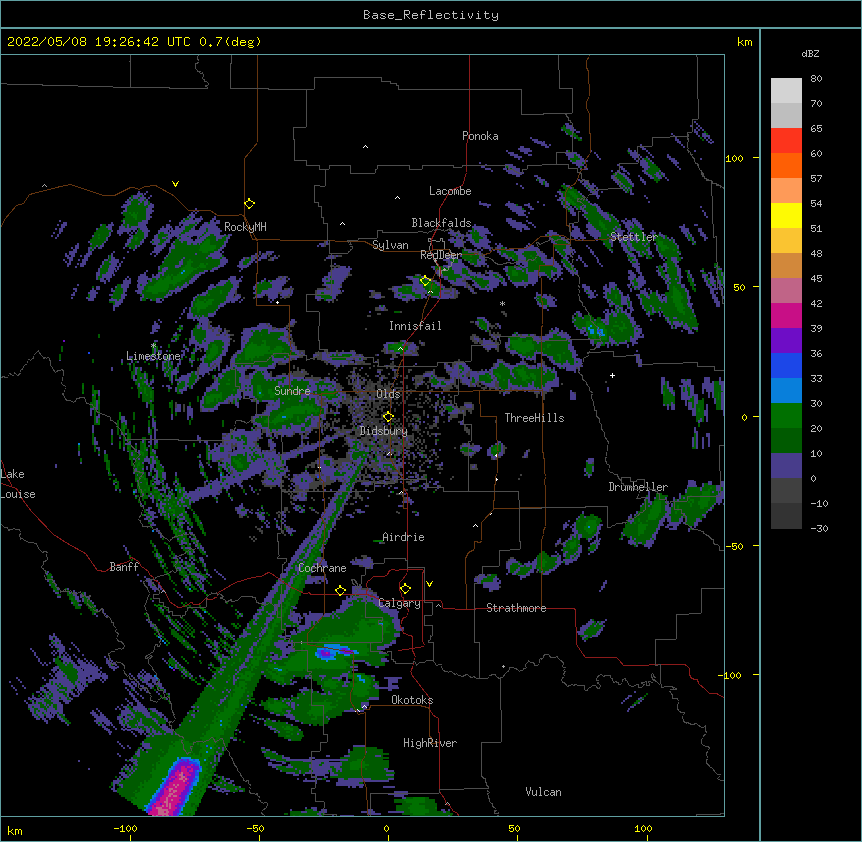The width and height of the screenshot is (862, 842).
Task: Click the yellow diamond marker near RockyMH
Action: pos(250,204)
